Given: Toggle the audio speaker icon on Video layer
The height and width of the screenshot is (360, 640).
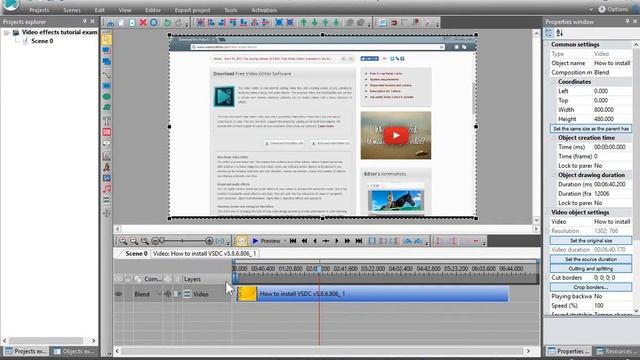Looking at the screenshot, I should coord(167,294).
